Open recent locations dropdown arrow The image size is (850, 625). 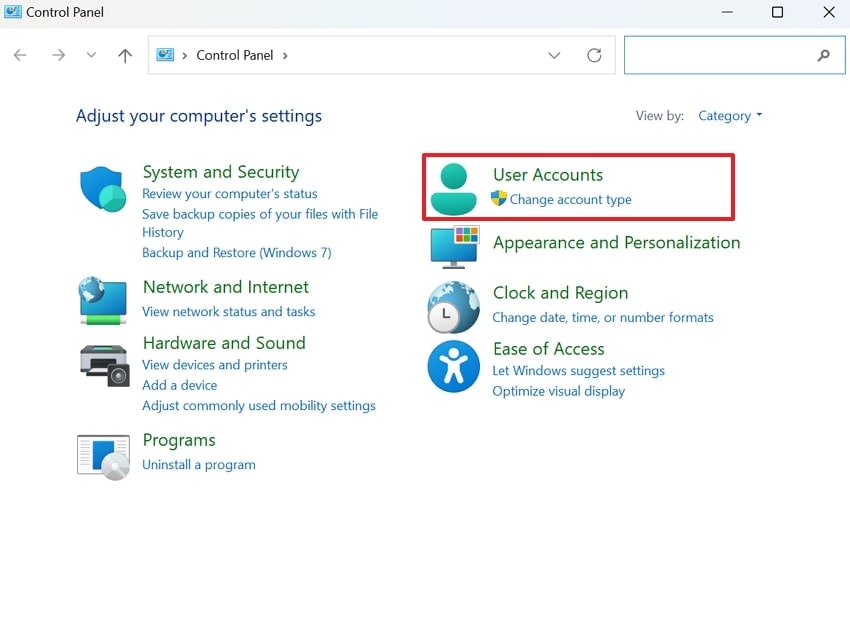[x=91, y=55]
